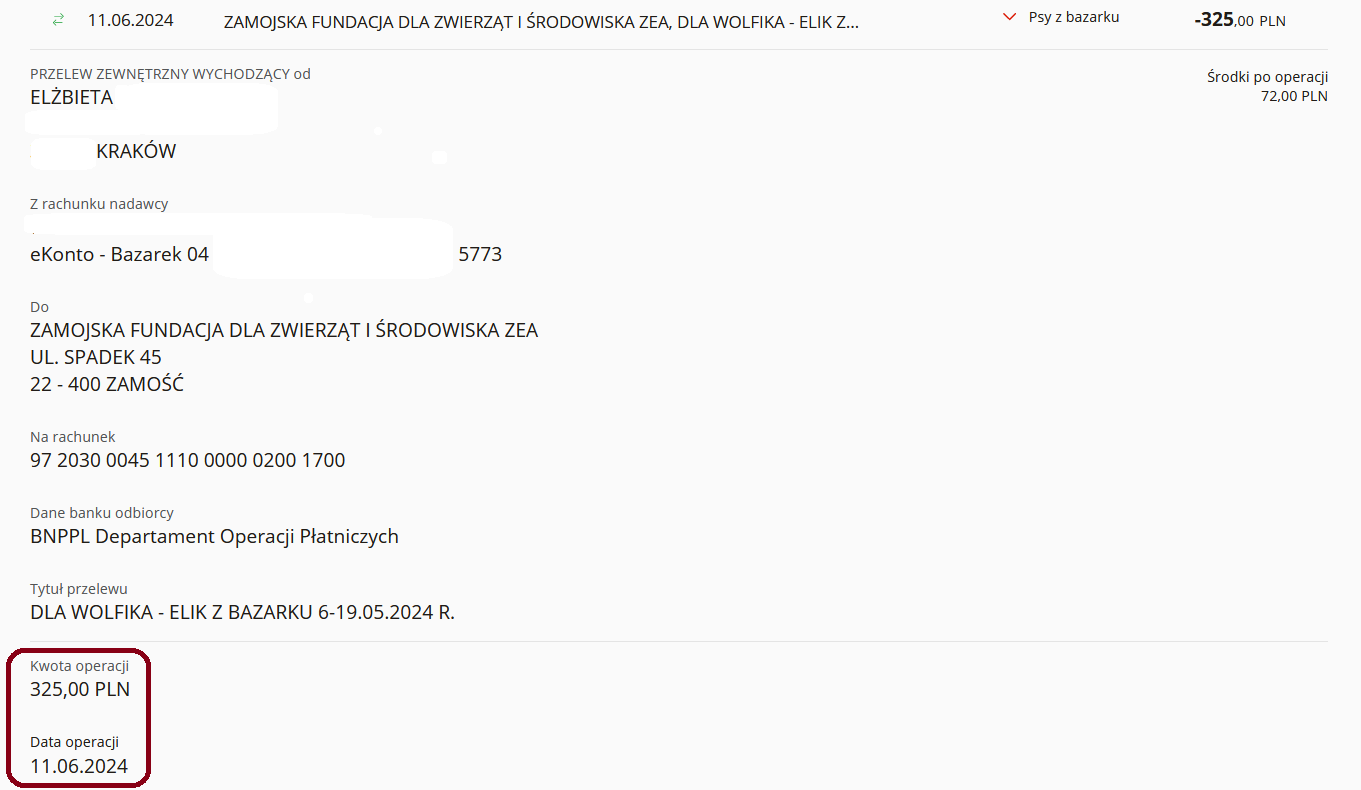Click the sender city KRAKÓW
Image resolution: width=1361 pixels, height=790 pixels.
(x=136, y=152)
